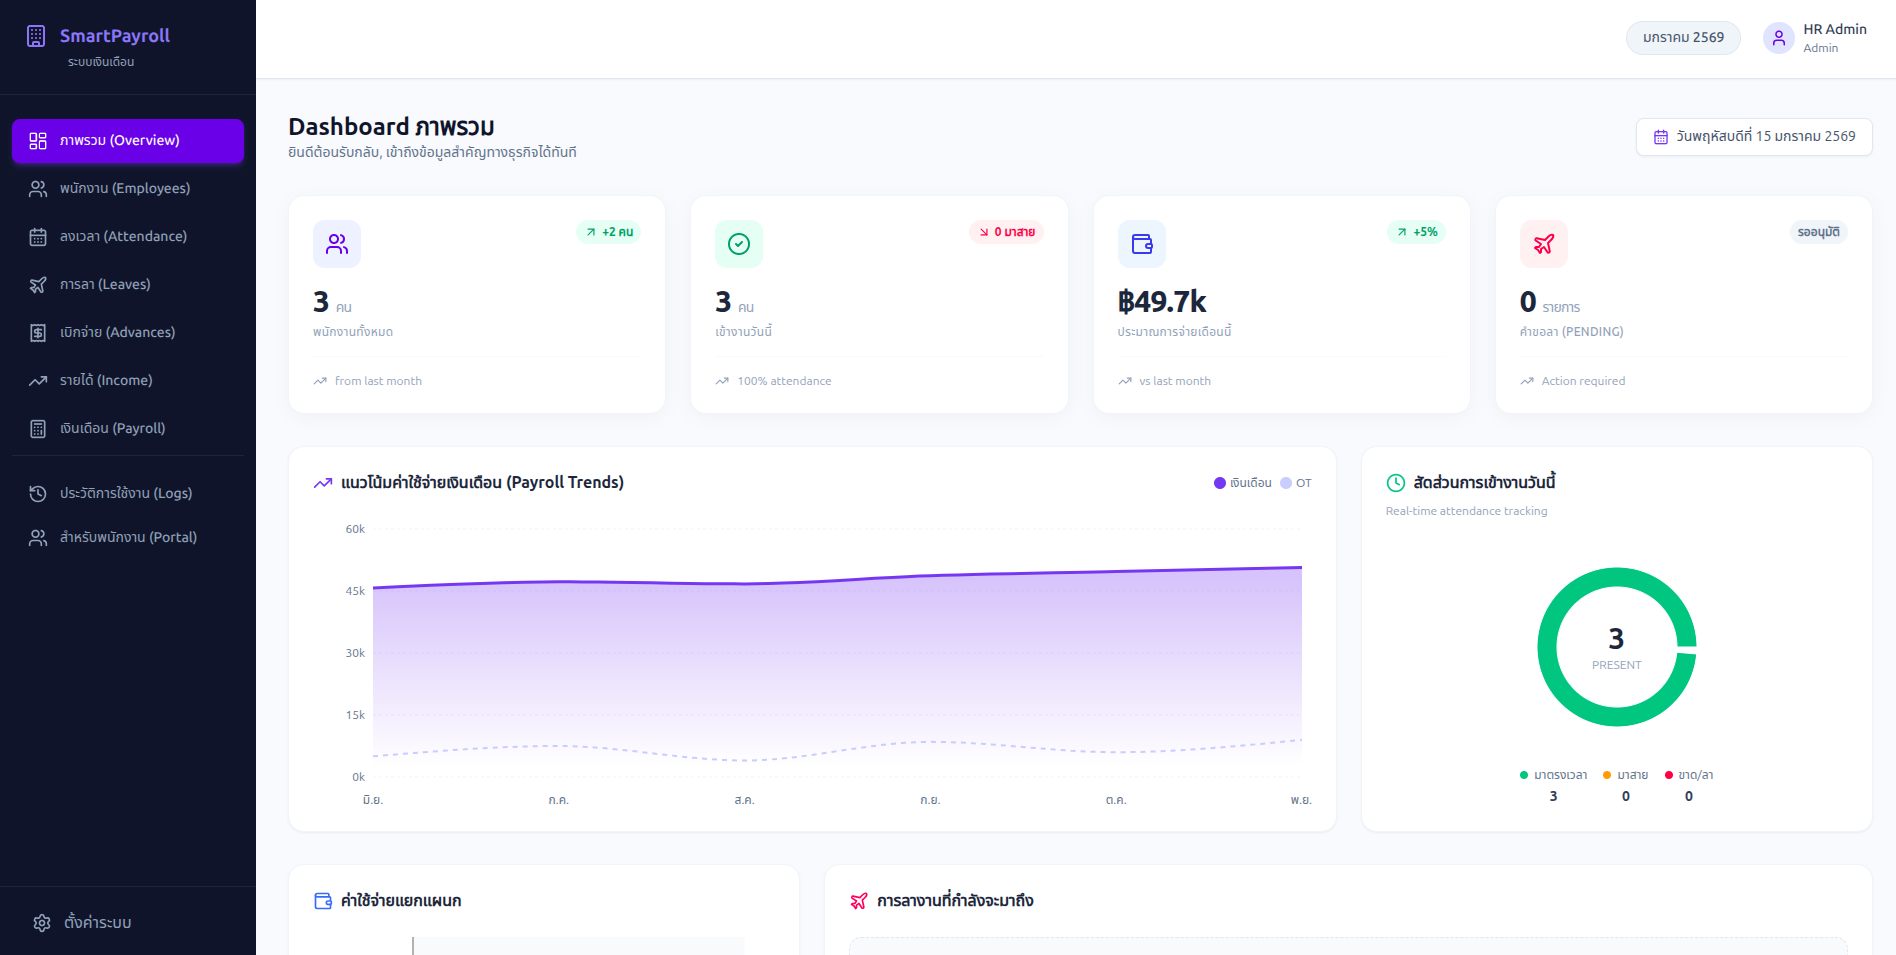Open เบิกจ่าย (Advances) section
Viewport: 1896px width, 955px height.
point(128,333)
